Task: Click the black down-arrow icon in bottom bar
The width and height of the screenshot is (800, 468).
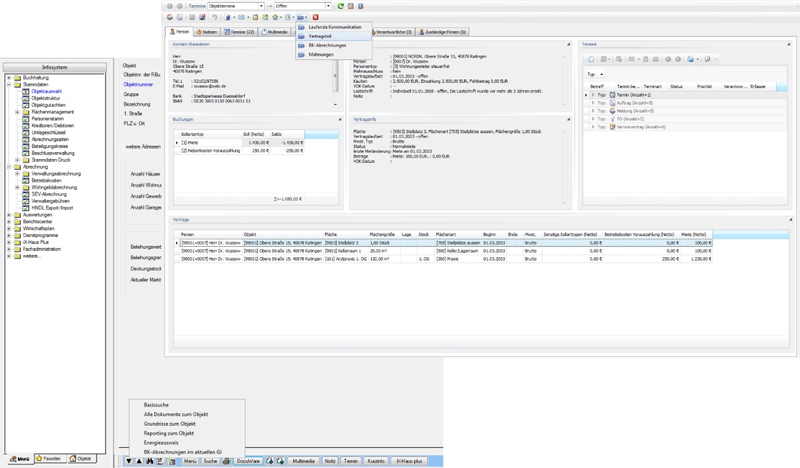Action: (130, 461)
